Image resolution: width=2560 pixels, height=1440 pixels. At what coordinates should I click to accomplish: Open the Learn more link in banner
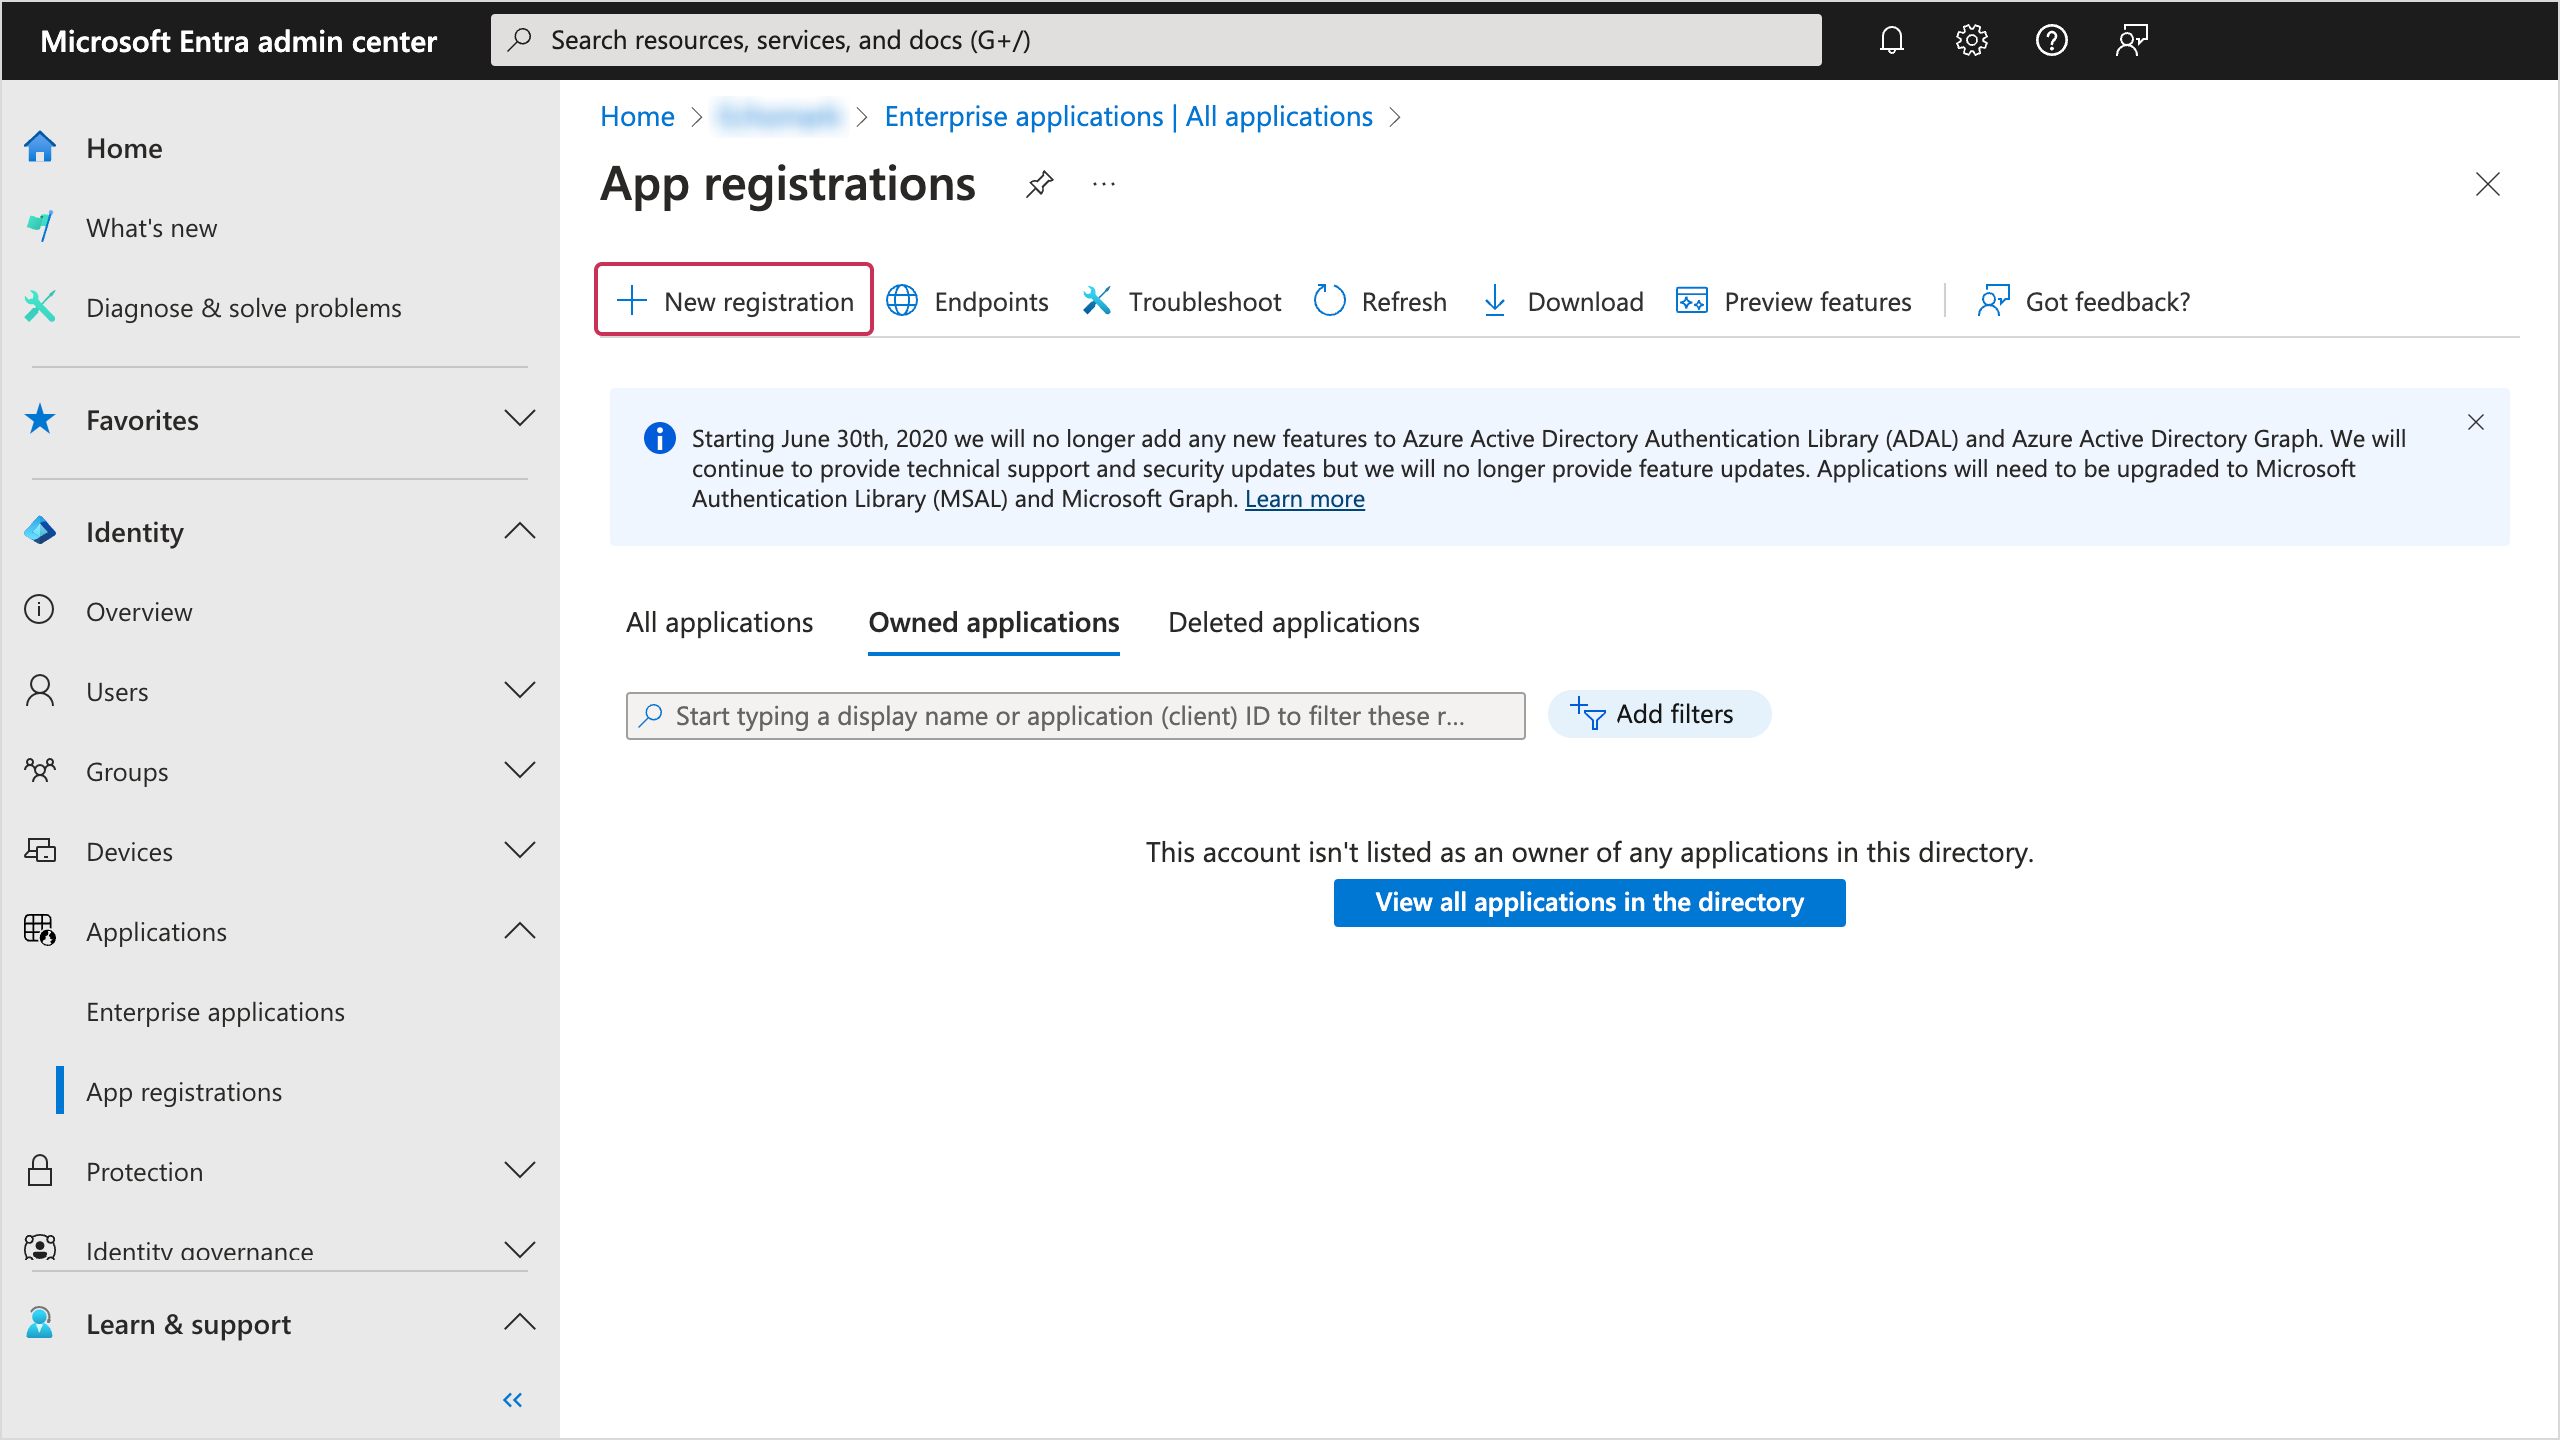click(1304, 498)
